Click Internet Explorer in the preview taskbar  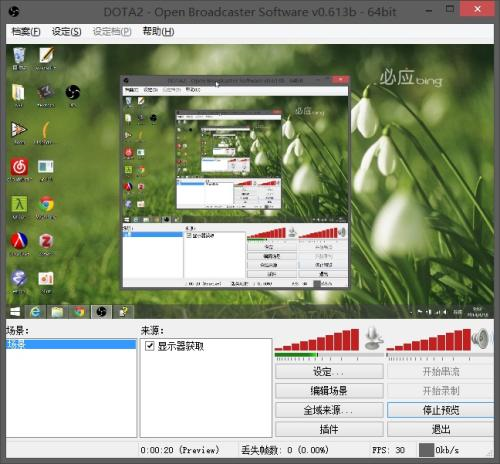[x=35, y=312]
